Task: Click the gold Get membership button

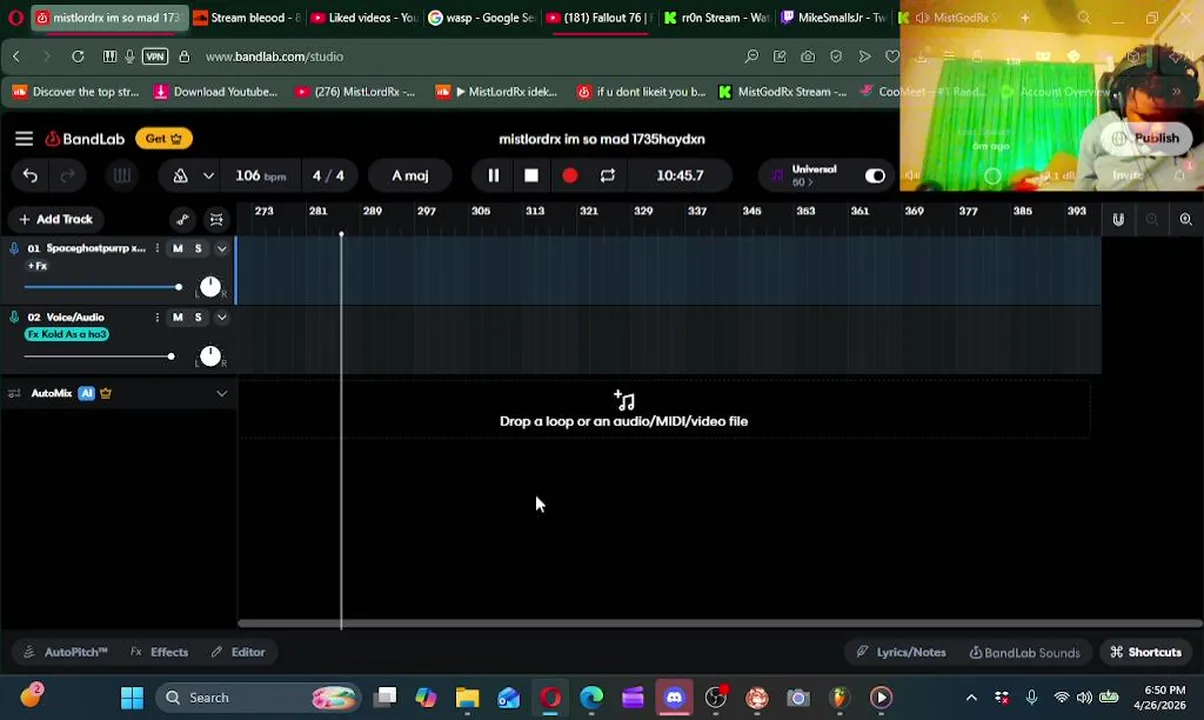Action: click(x=164, y=139)
